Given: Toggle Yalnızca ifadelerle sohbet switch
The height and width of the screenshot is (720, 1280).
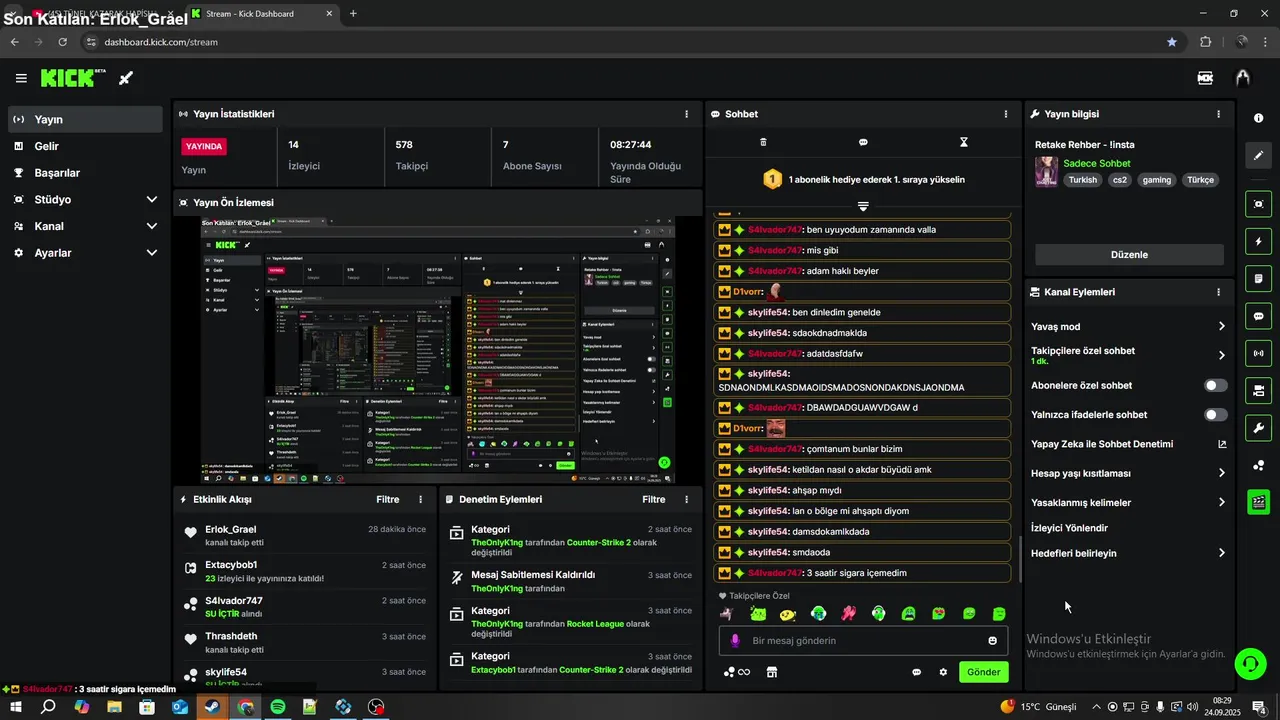Looking at the screenshot, I should click(x=1216, y=414).
